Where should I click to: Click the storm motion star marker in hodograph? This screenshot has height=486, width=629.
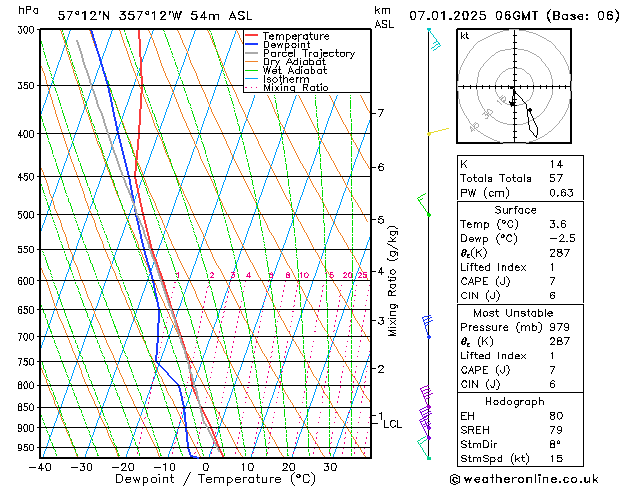coord(512,104)
